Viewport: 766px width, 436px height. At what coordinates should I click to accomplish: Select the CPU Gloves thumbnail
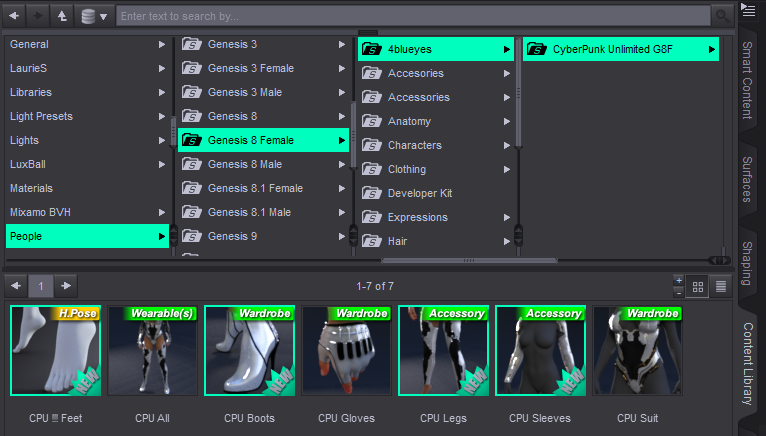pyautogui.click(x=346, y=350)
